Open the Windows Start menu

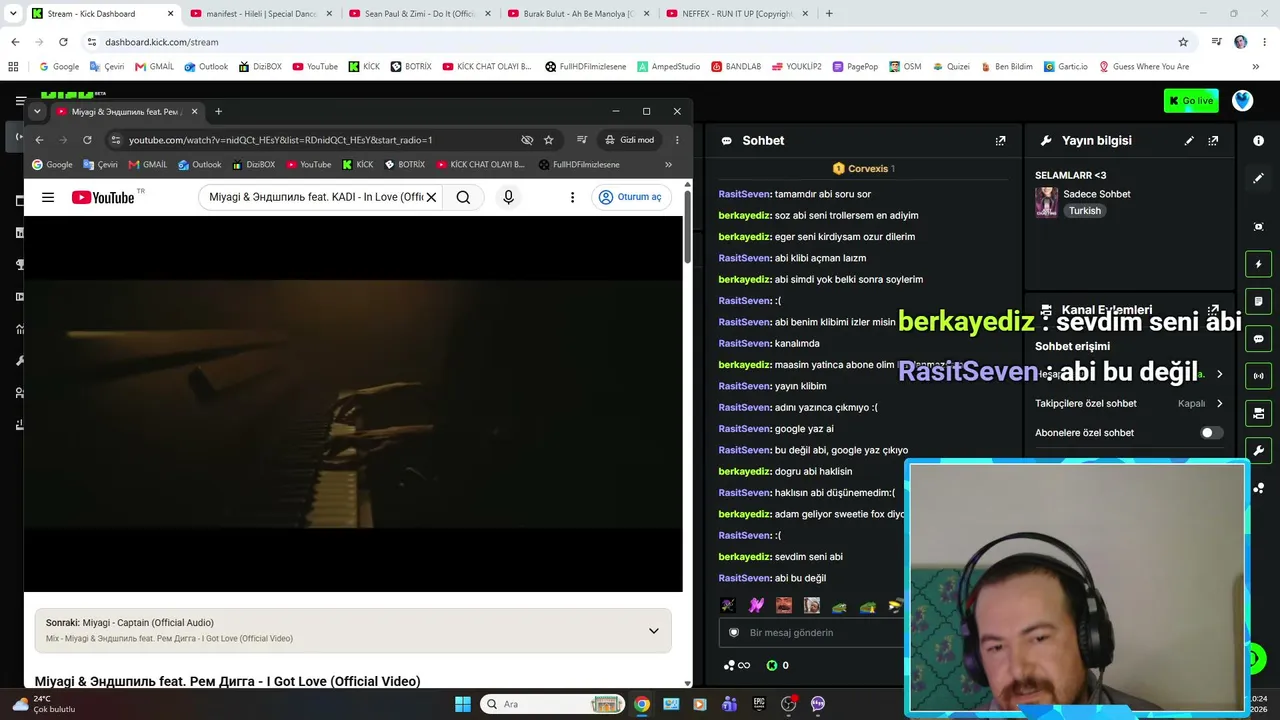coord(463,704)
